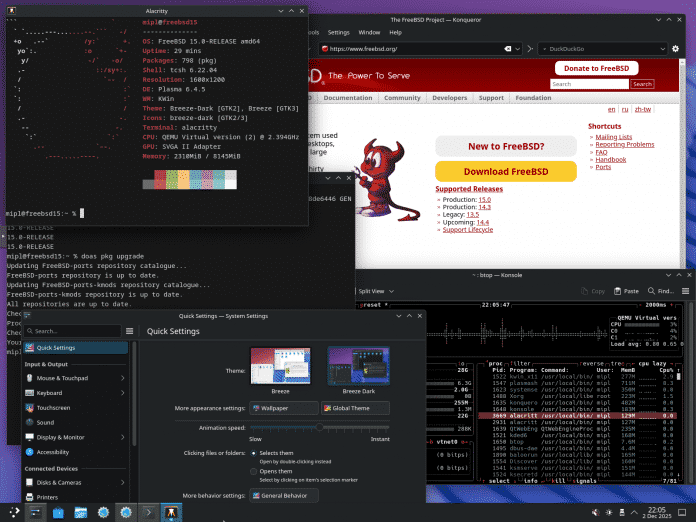Select Quick Settings in sidebar
The image size is (696, 522).
pyautogui.click(x=75, y=348)
